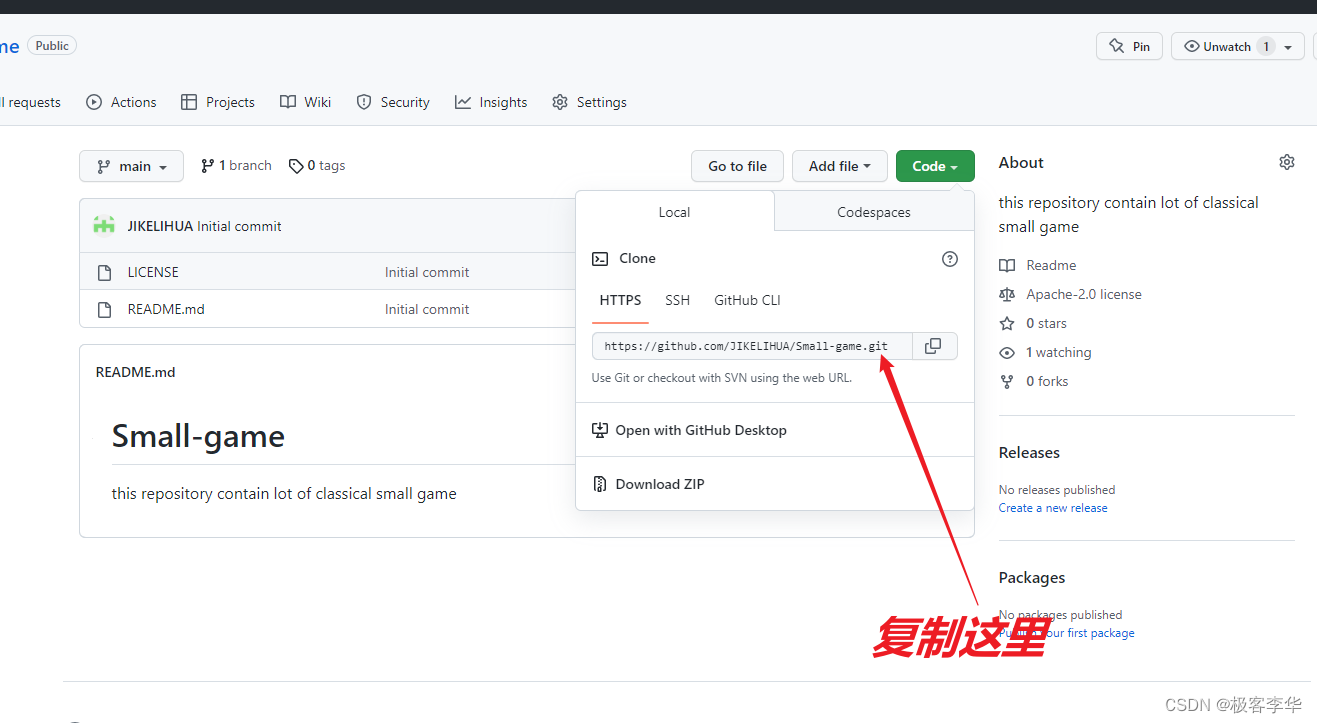Open the Wiki tab
Viewport: 1317px width, 723px height.
click(306, 102)
